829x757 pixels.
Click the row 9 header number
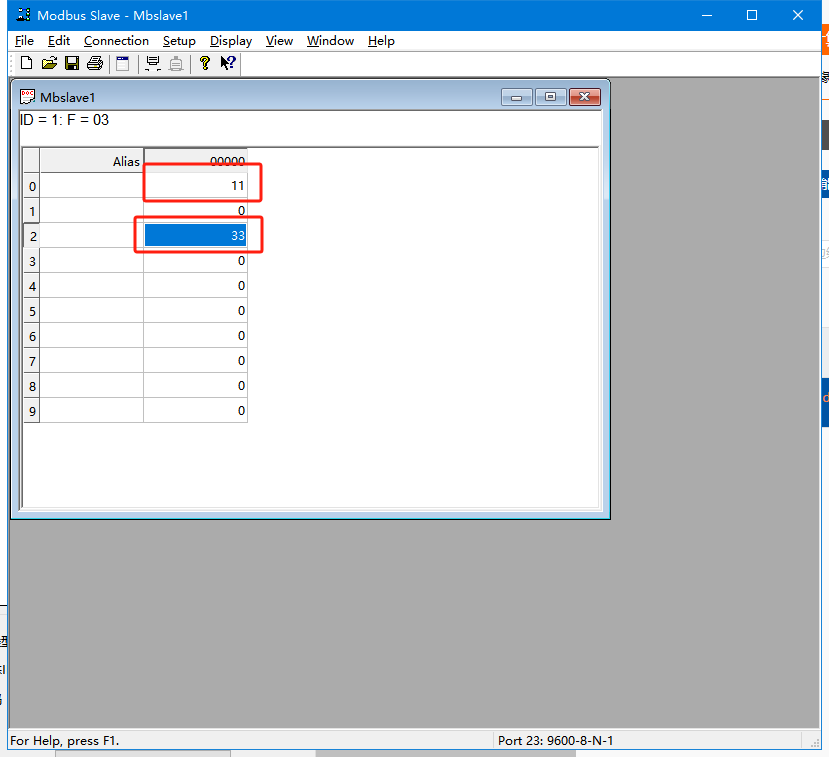[x=32, y=410]
